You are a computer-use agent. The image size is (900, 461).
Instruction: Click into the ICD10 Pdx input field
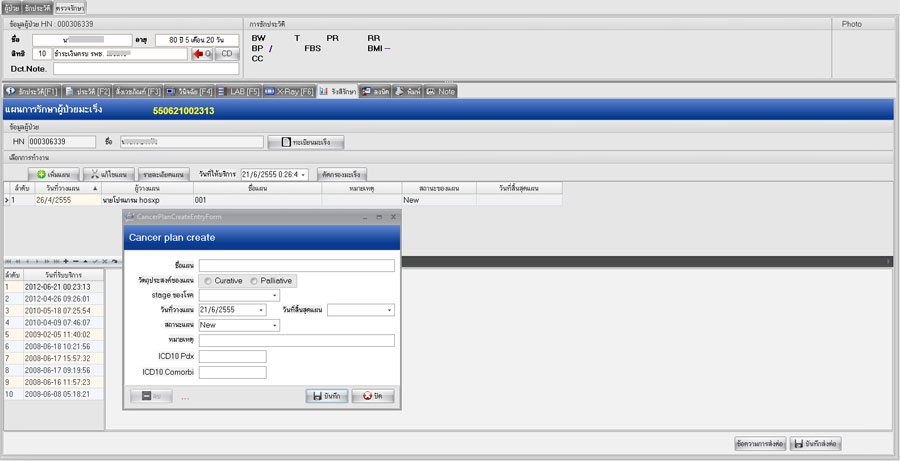[x=232, y=356]
